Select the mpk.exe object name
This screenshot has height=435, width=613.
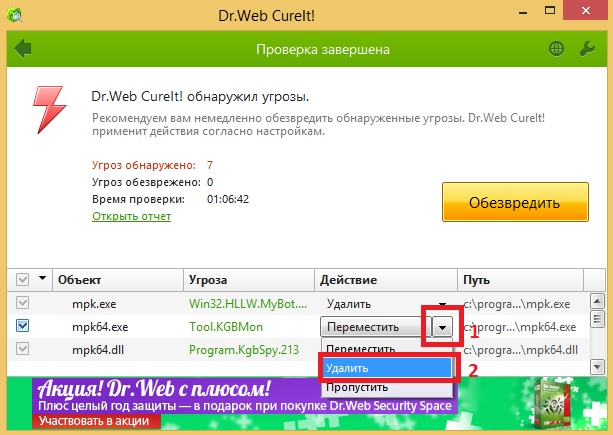coord(94,304)
